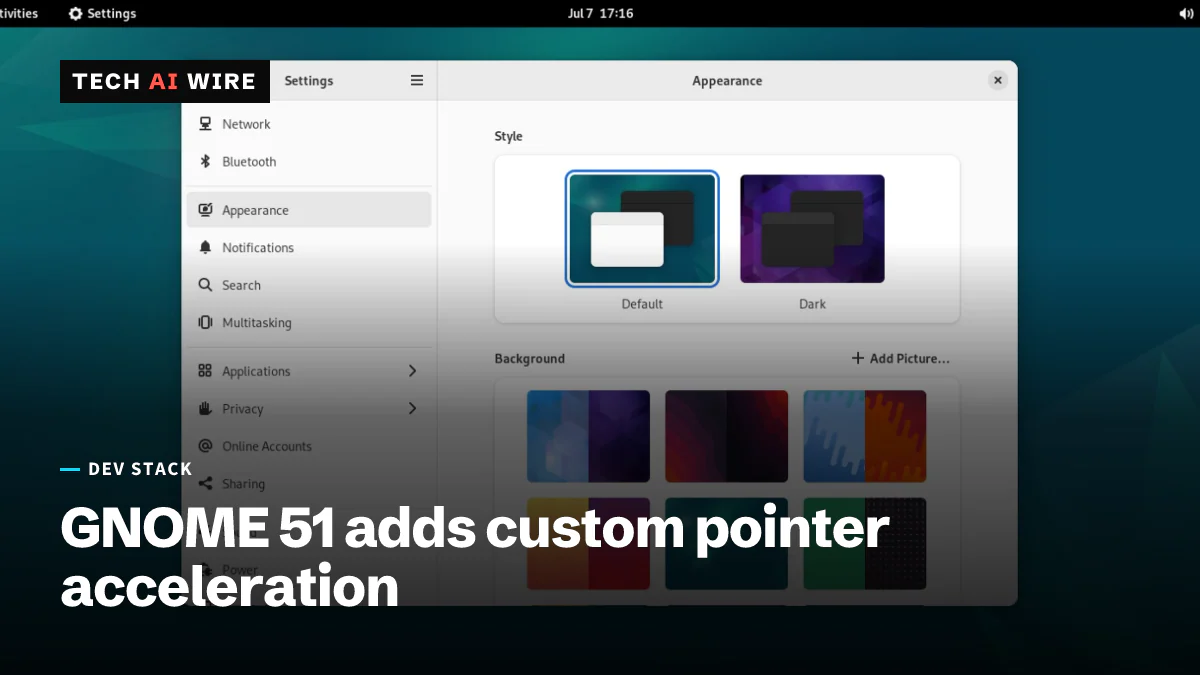Open the Sharing settings panel
1200x675 pixels.
[x=309, y=484]
